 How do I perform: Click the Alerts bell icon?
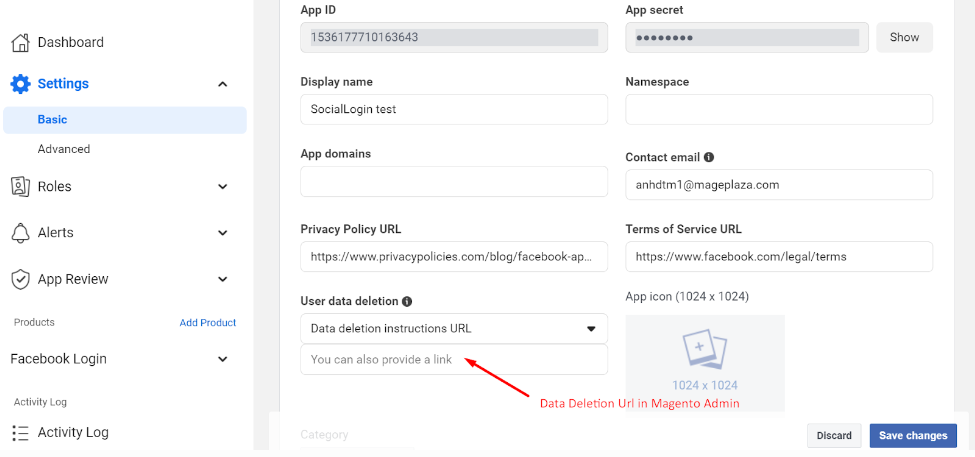(20, 232)
